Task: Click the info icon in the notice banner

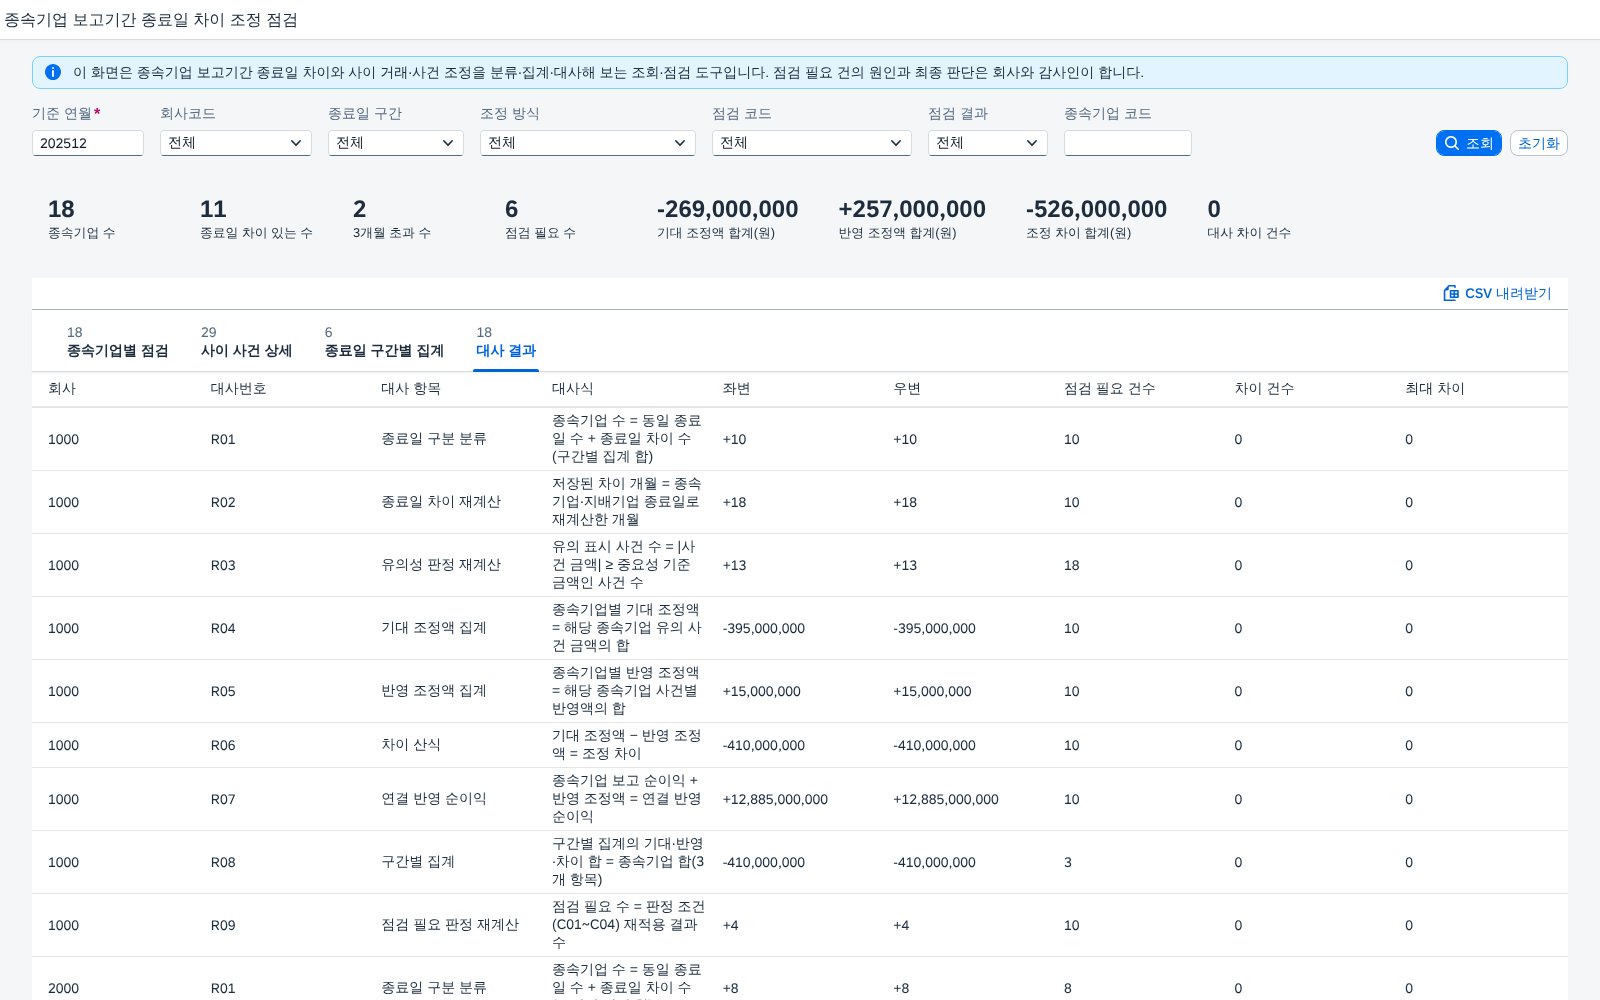Action: 53,72
